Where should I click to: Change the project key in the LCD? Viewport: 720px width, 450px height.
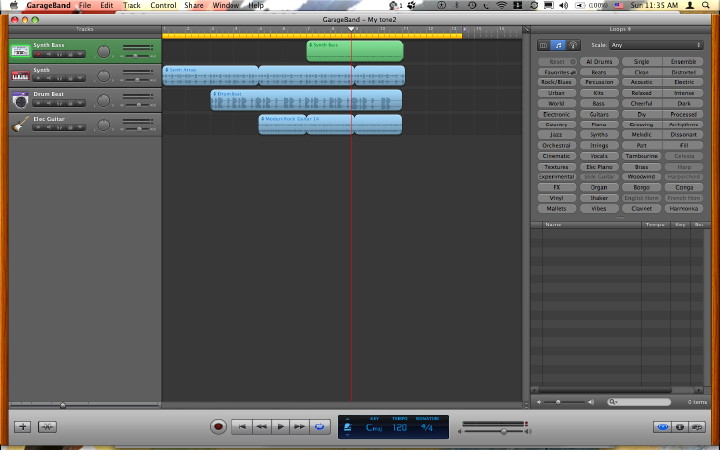pos(374,428)
